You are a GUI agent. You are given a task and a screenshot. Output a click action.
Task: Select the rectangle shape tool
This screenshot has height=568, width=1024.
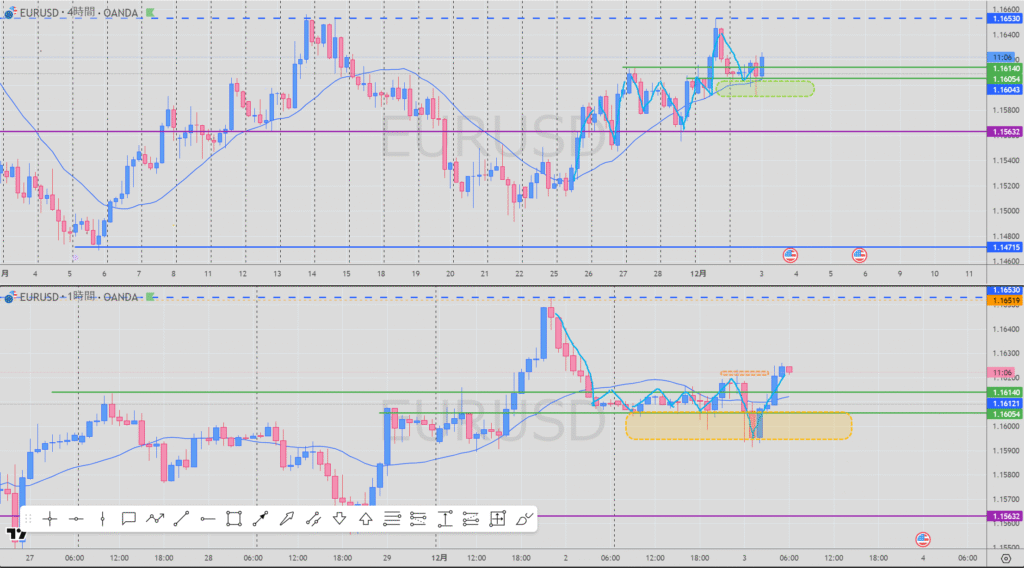click(x=234, y=518)
